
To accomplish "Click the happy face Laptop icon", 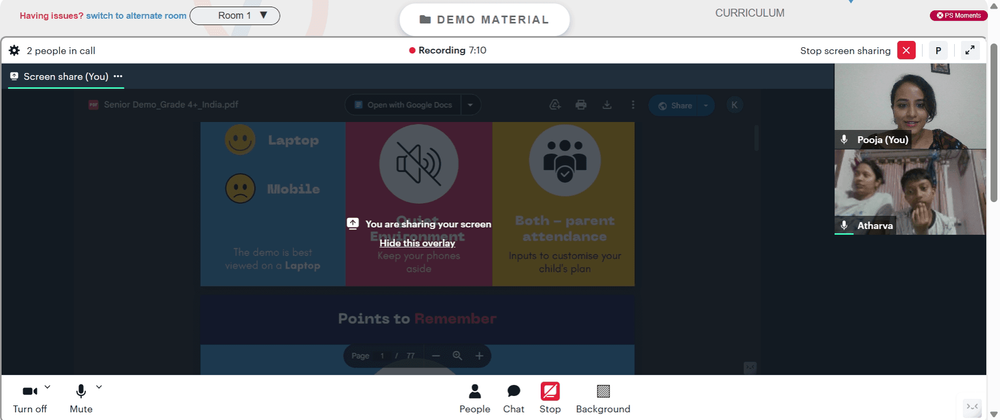I will 240,140.
